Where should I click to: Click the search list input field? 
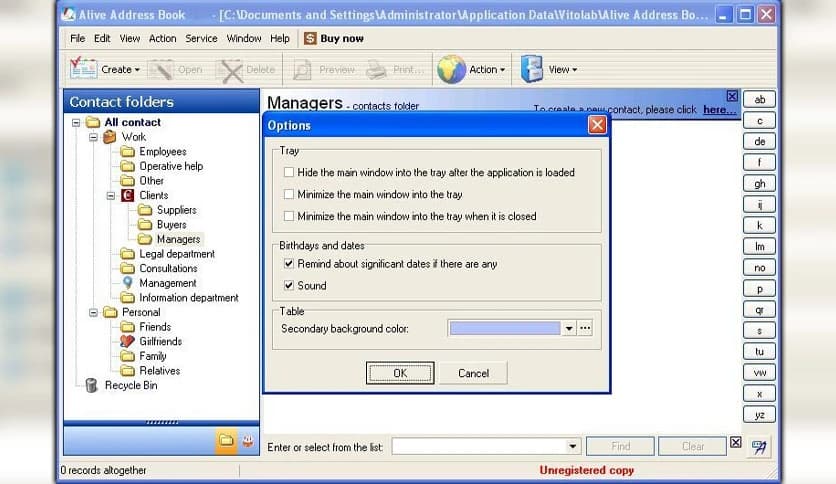tap(479, 446)
